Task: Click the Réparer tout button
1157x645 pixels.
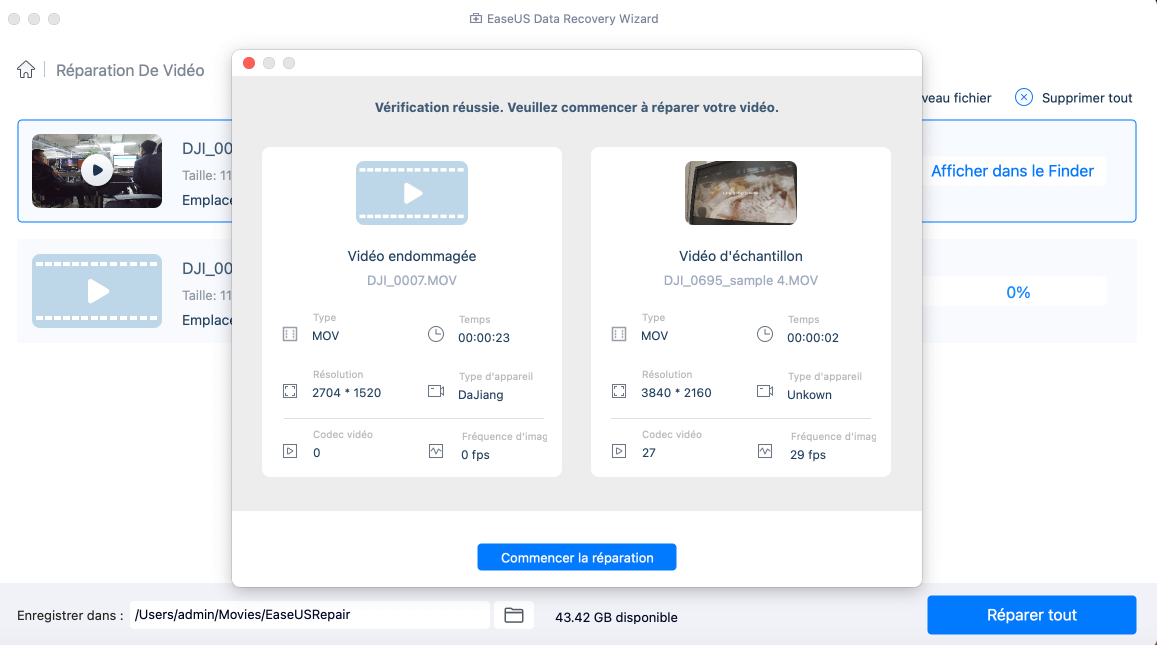Action: (x=1032, y=615)
